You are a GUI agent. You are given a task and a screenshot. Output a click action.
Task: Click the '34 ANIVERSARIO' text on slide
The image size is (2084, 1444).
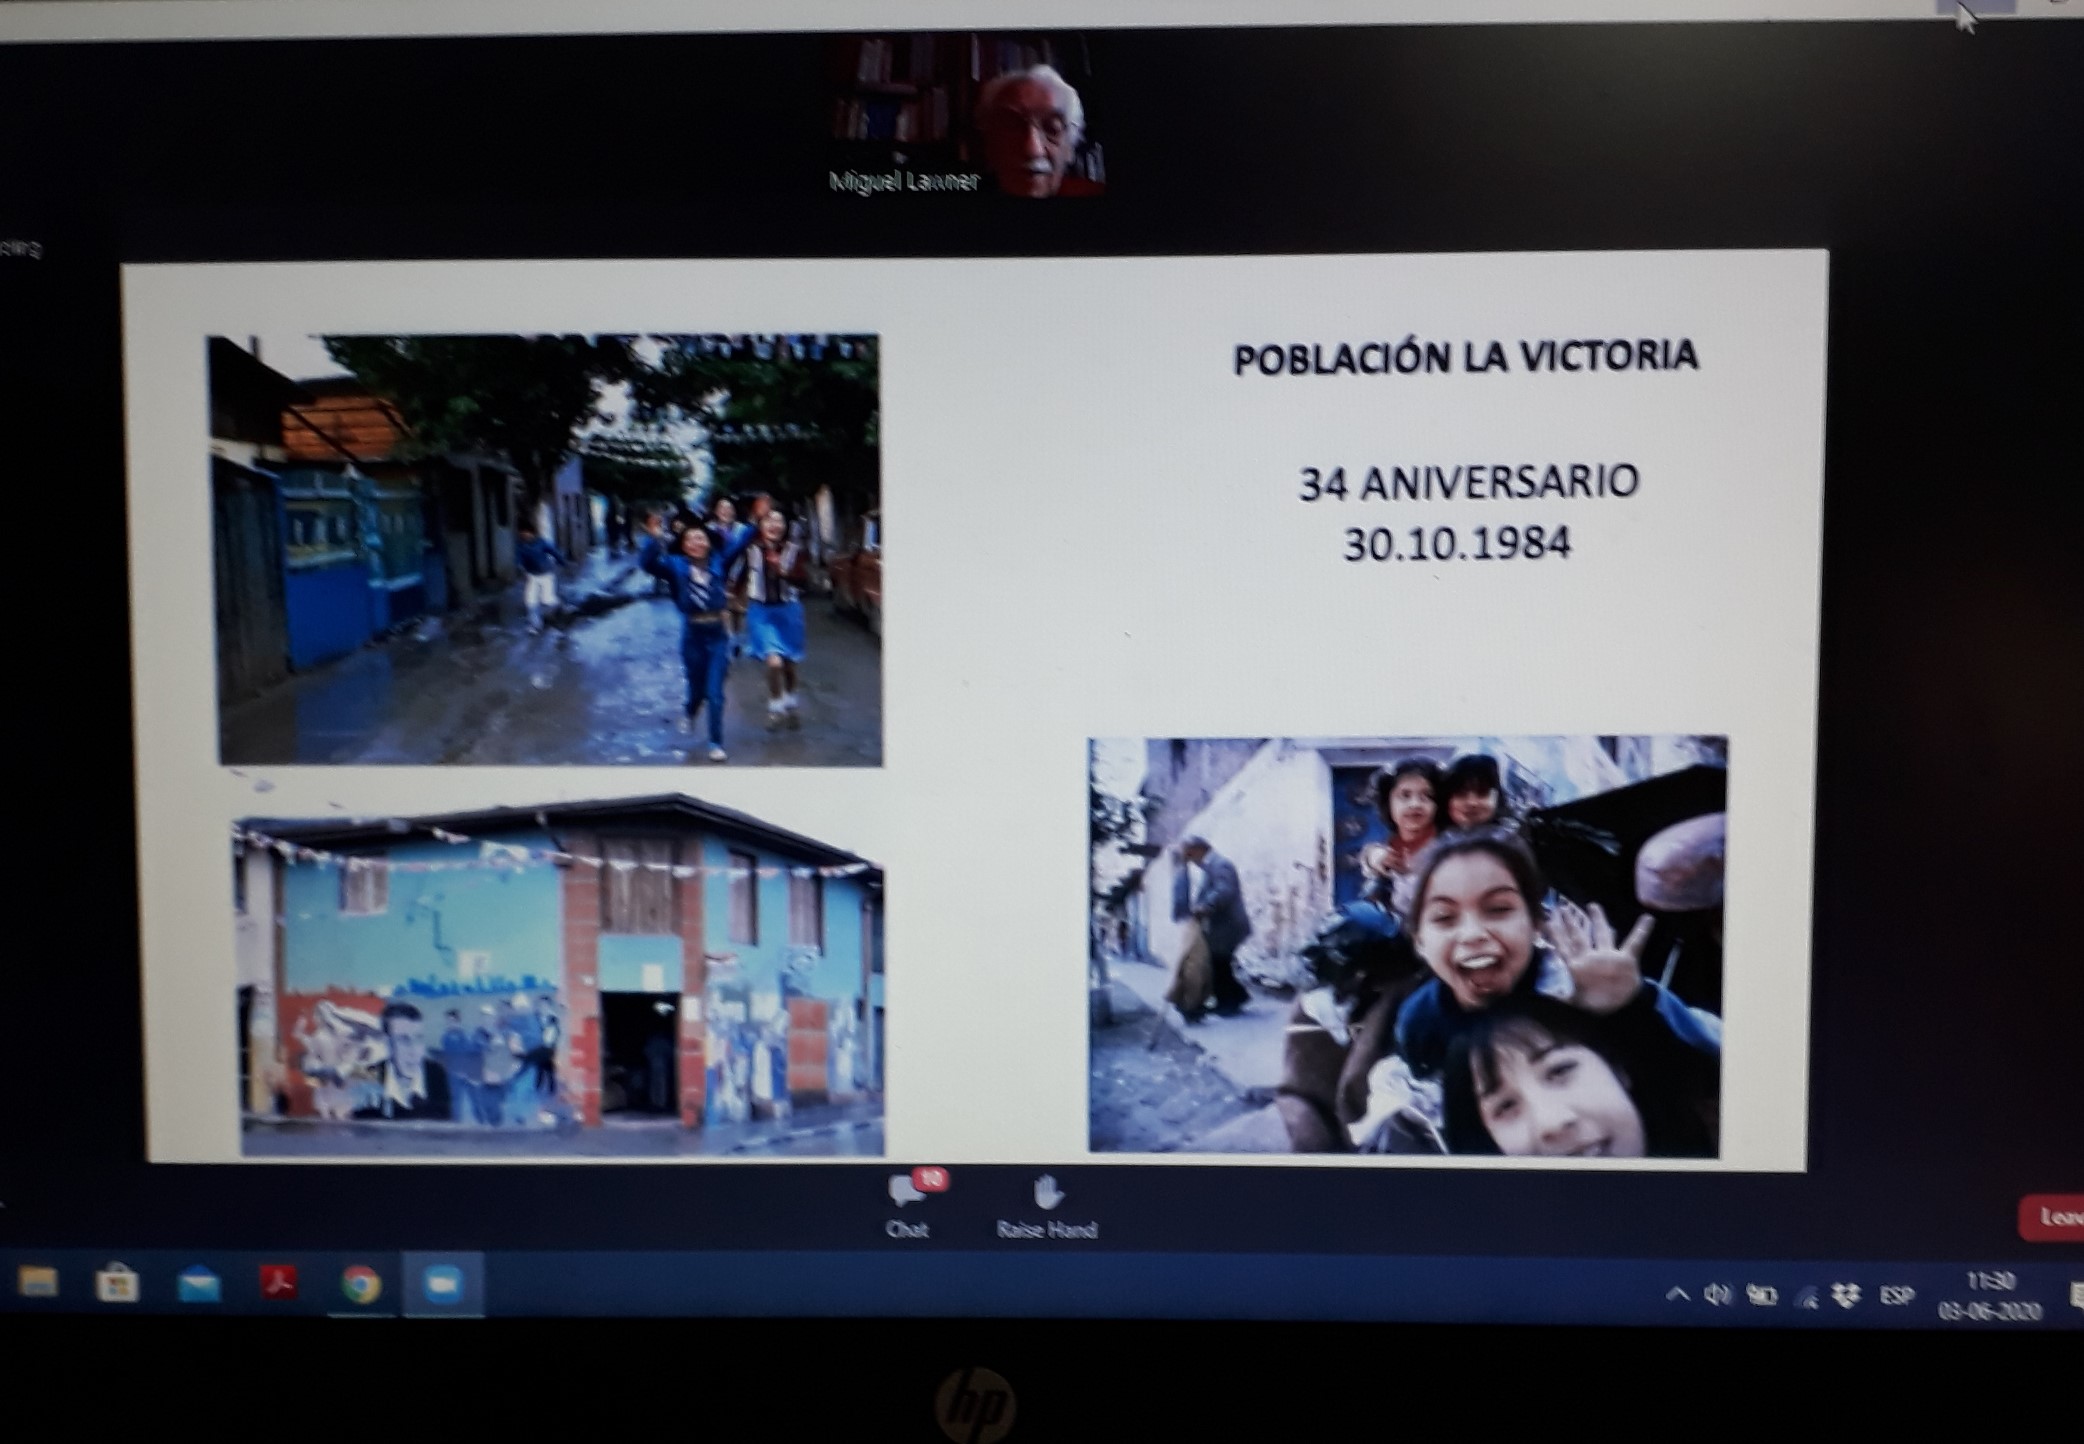click(1468, 482)
